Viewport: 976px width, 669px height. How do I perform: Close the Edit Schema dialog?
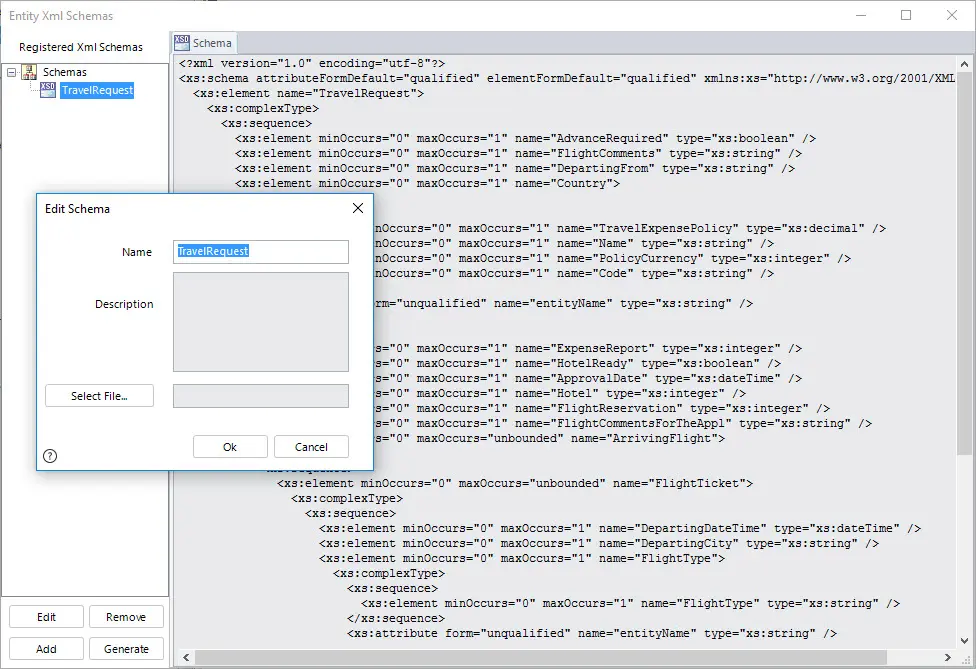click(x=358, y=208)
